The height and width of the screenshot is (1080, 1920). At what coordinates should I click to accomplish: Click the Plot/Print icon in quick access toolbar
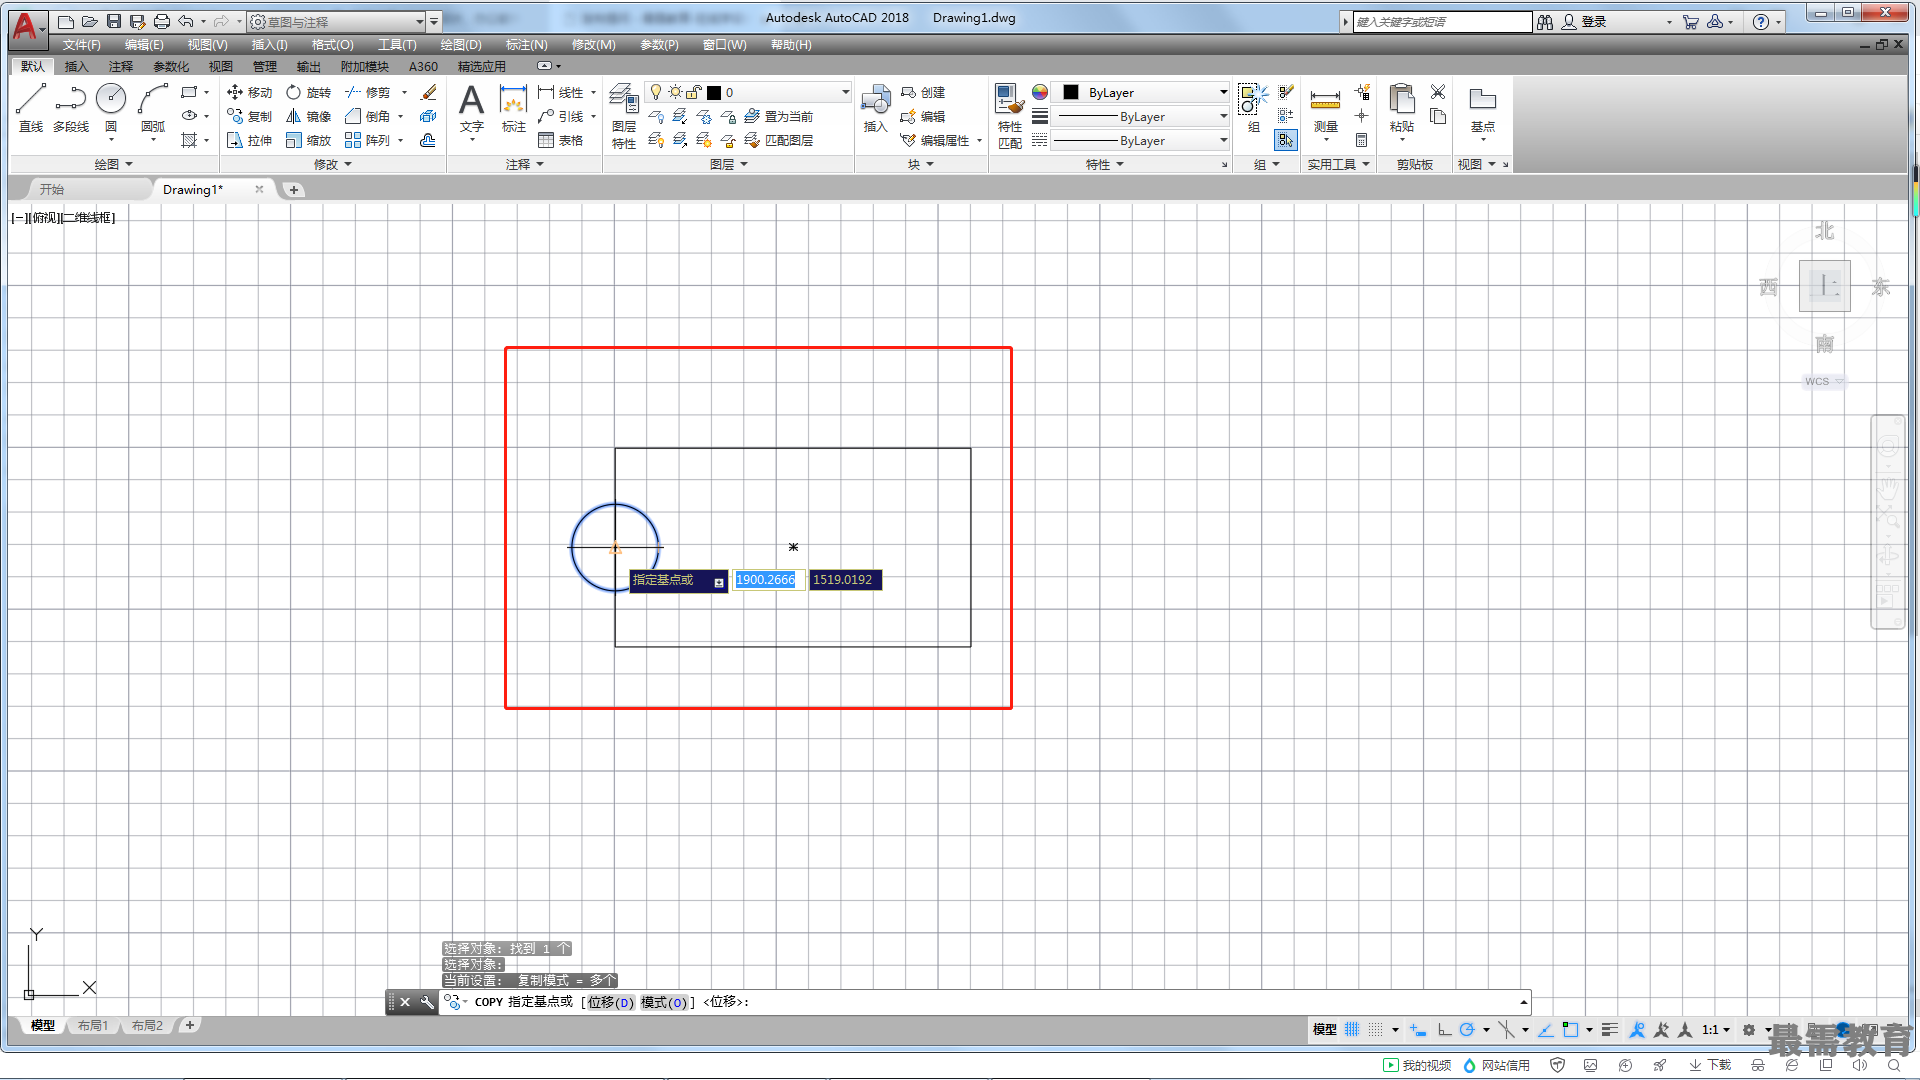161,21
